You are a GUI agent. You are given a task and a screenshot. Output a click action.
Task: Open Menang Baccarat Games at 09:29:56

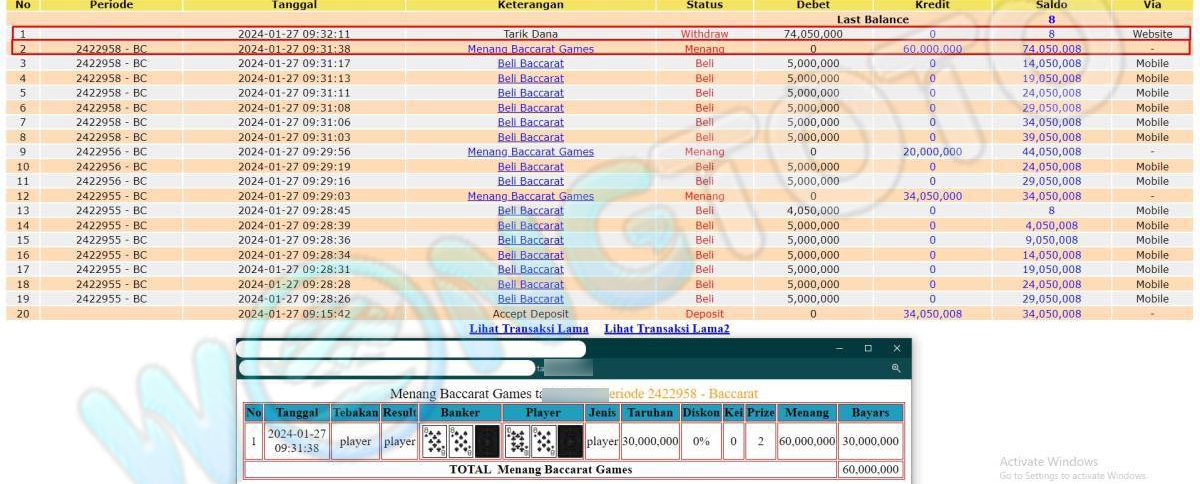(530, 152)
